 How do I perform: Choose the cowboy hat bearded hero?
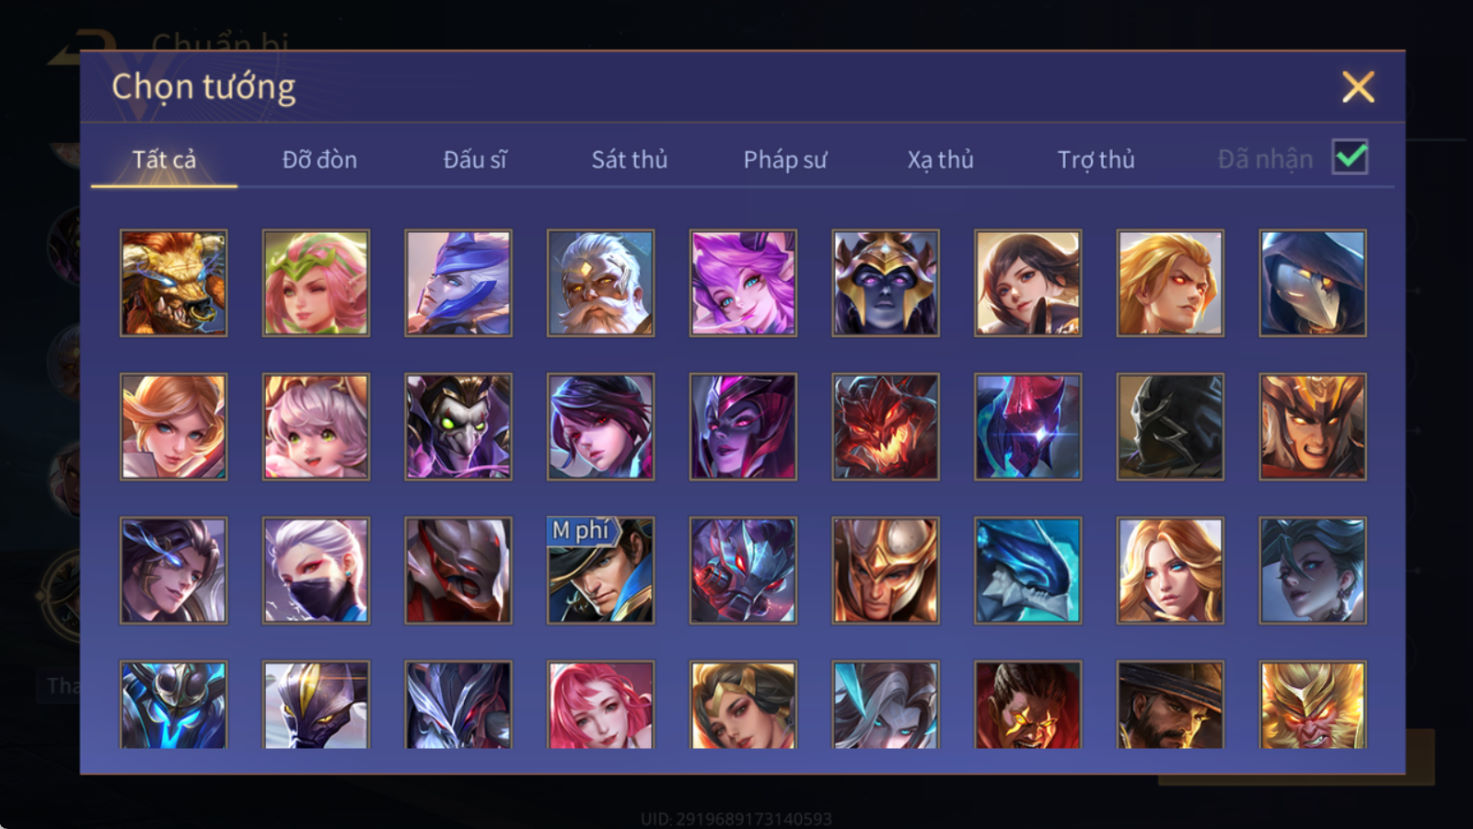[1170, 705]
